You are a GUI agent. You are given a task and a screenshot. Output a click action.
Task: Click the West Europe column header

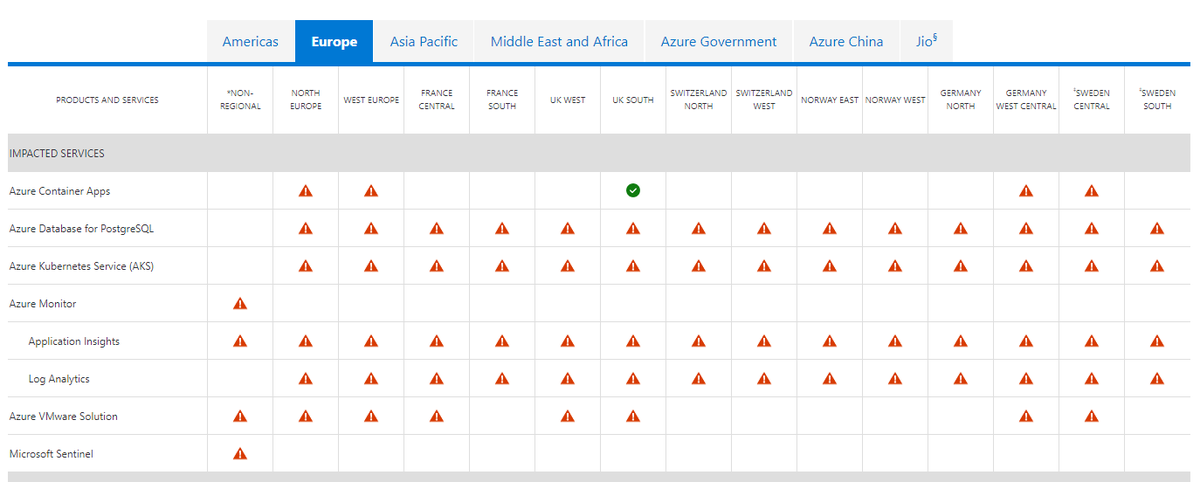point(371,100)
